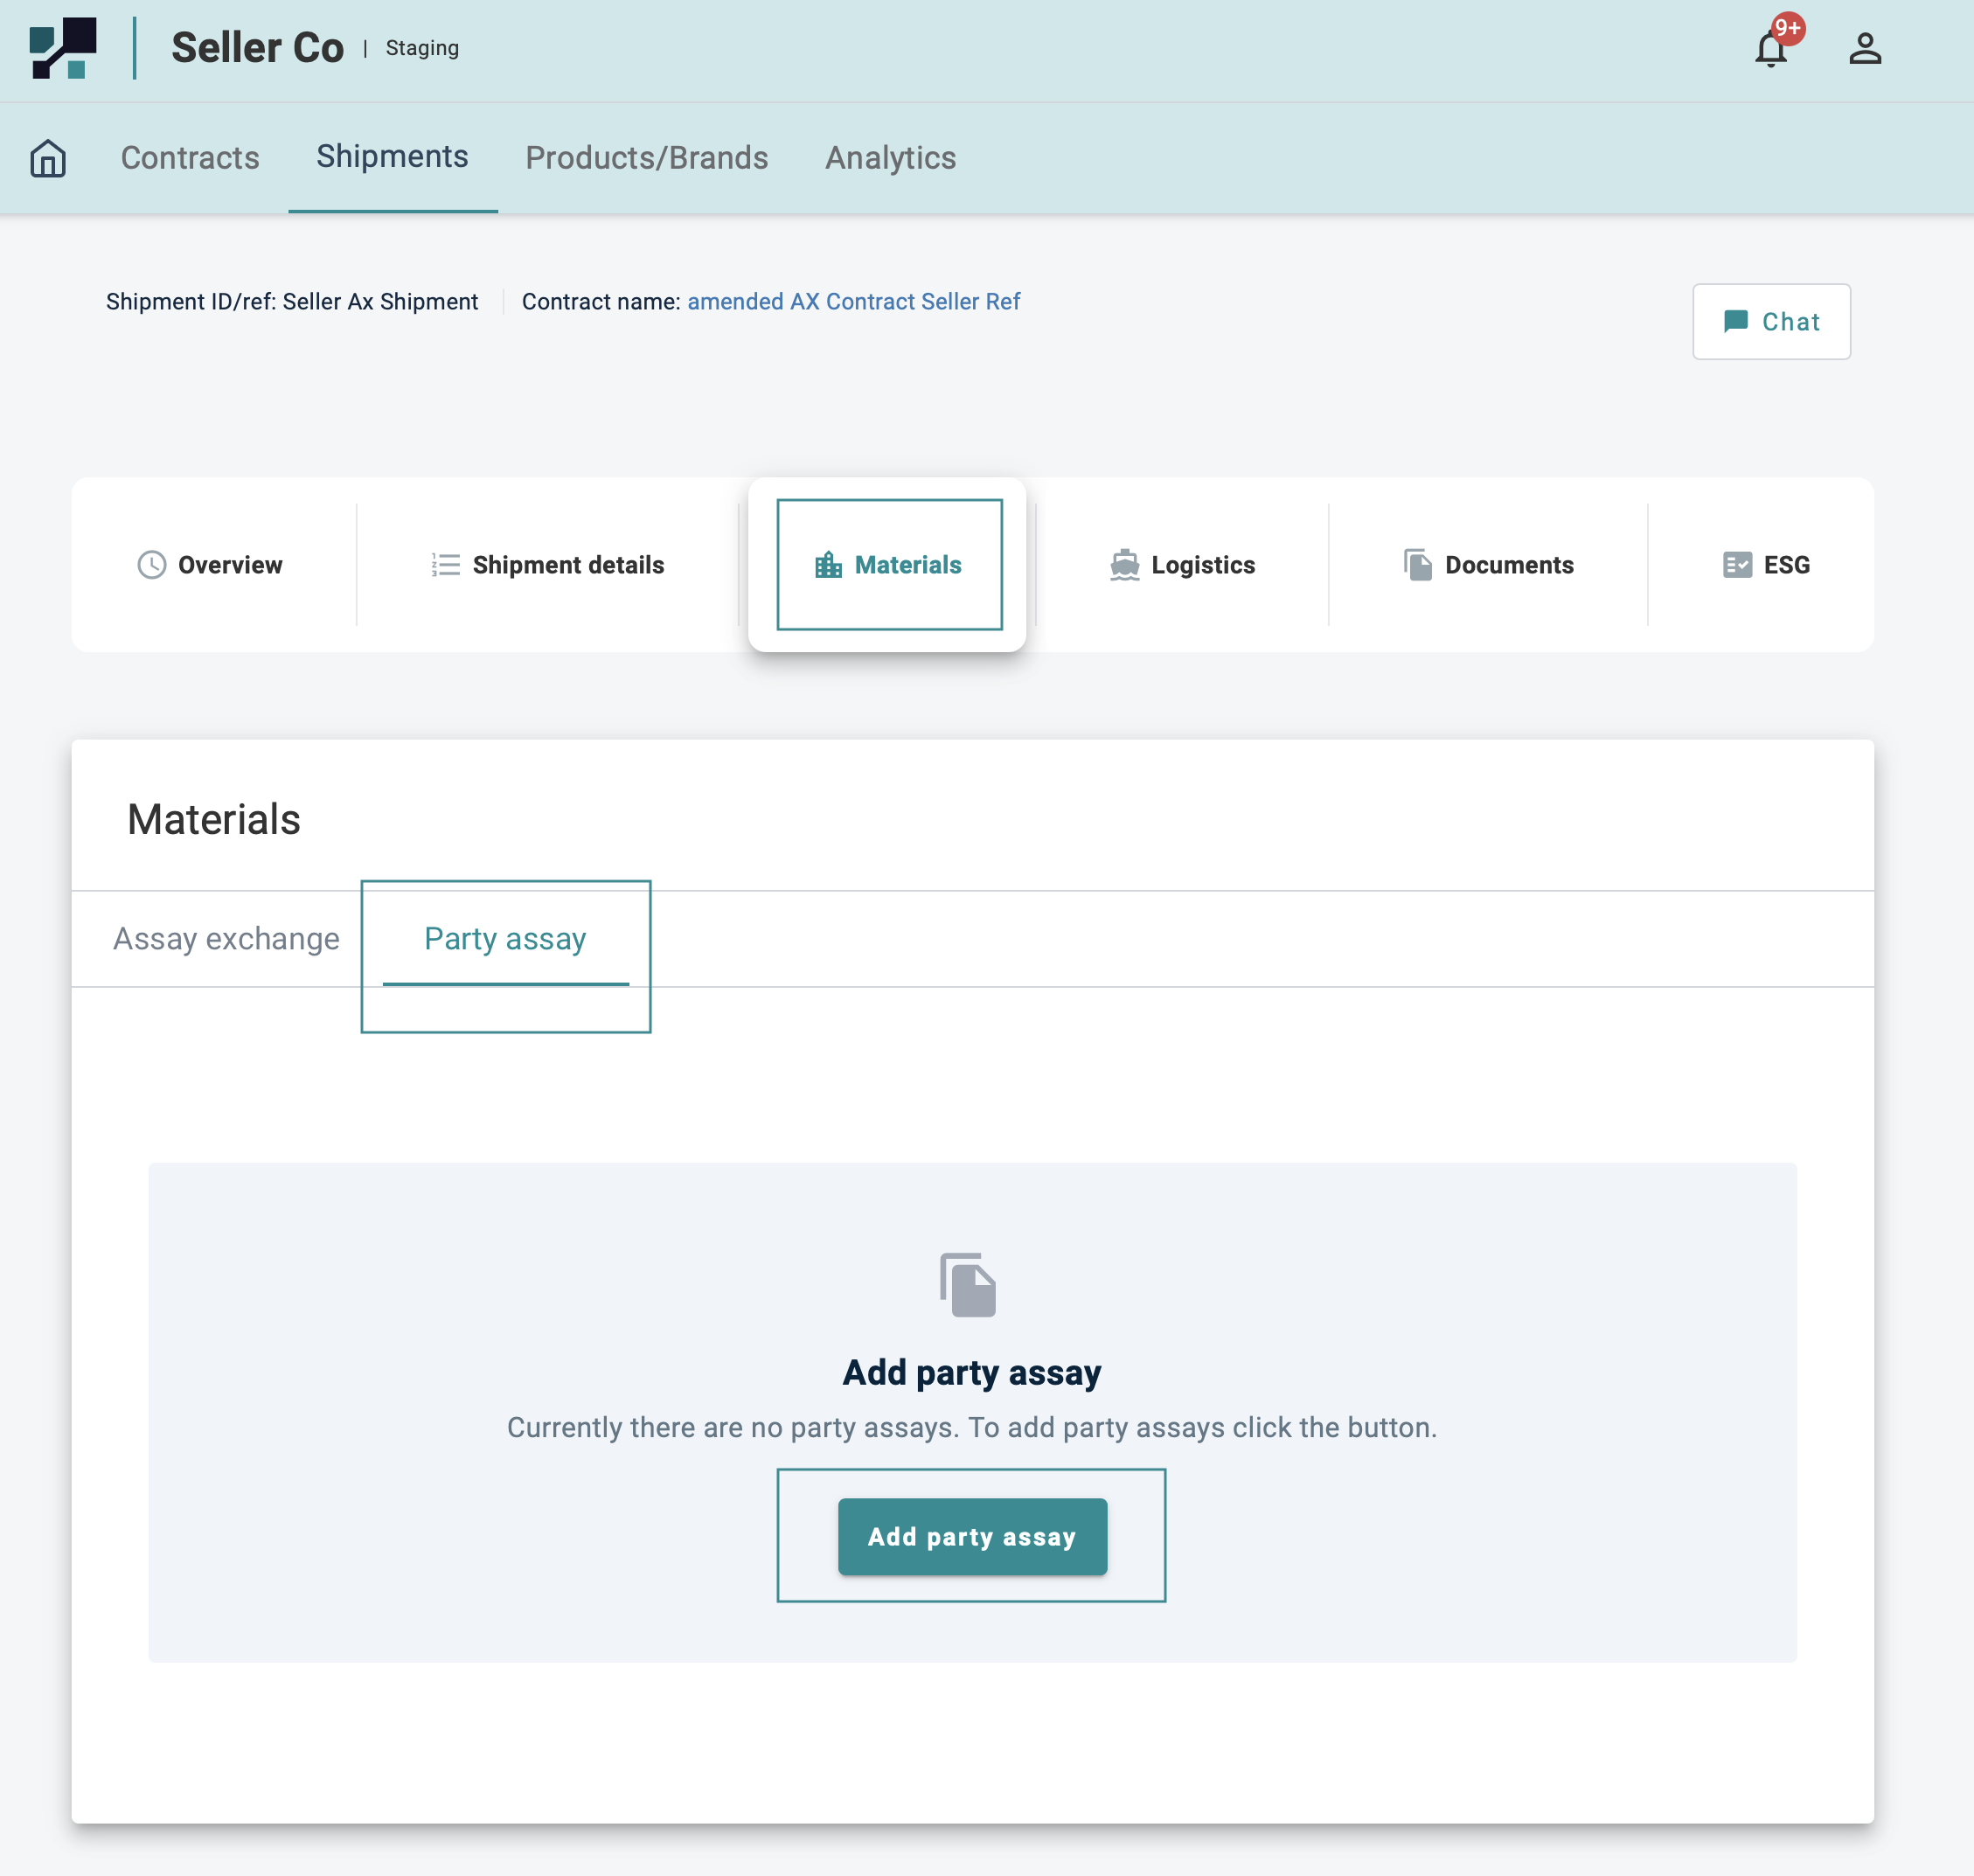The height and width of the screenshot is (1876, 1974).
Task: Click the empty-state document icon
Action: pos(967,1284)
